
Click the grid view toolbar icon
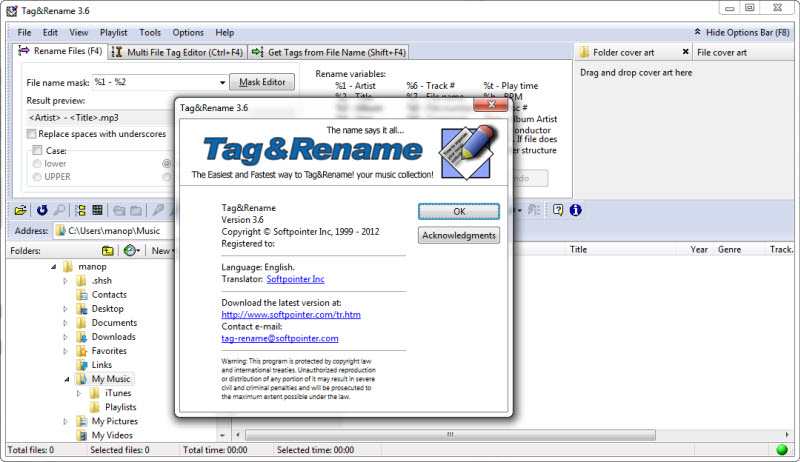[97, 210]
